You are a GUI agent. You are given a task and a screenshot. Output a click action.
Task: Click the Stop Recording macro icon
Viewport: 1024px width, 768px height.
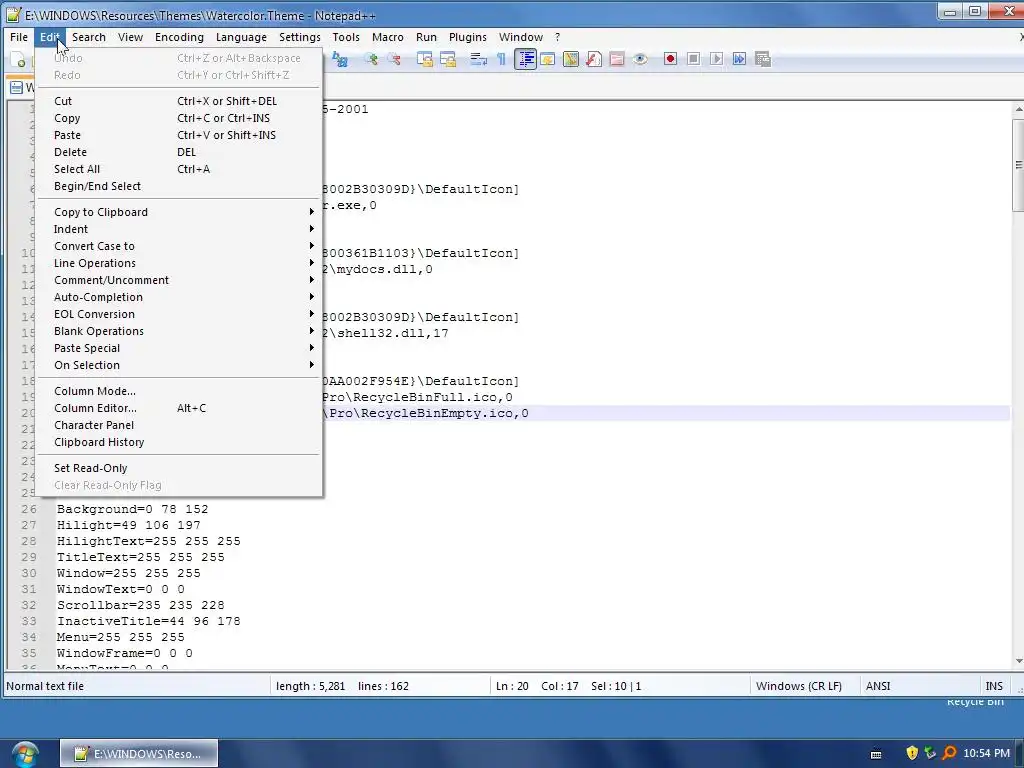click(694, 59)
